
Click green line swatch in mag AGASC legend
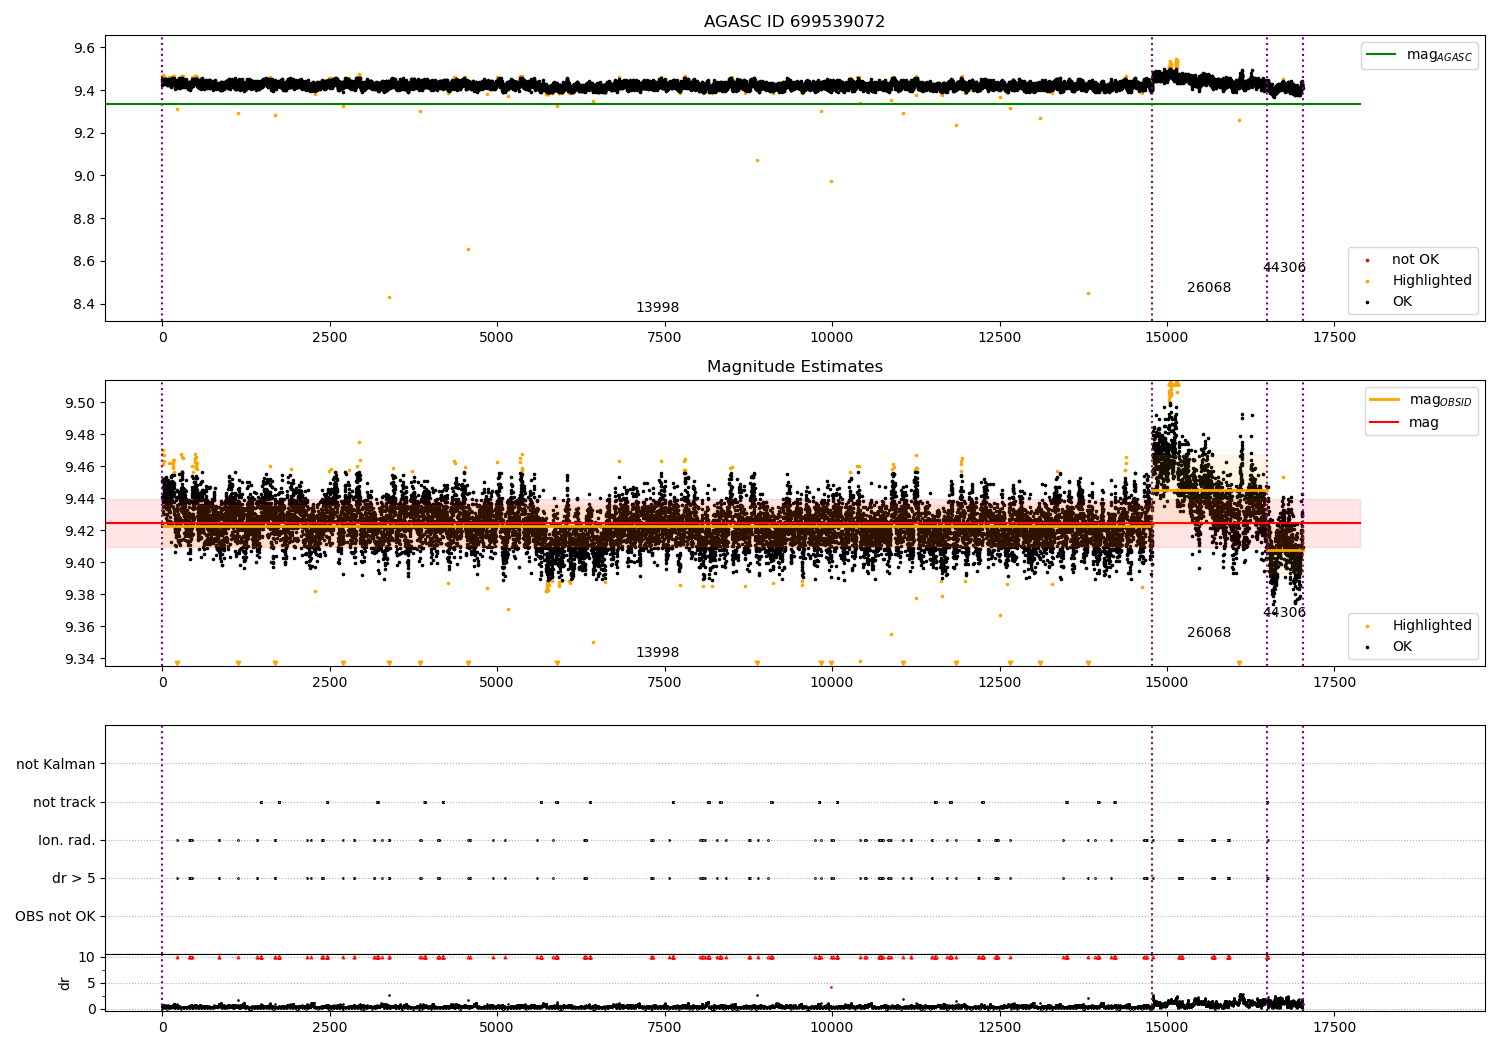(1382, 55)
